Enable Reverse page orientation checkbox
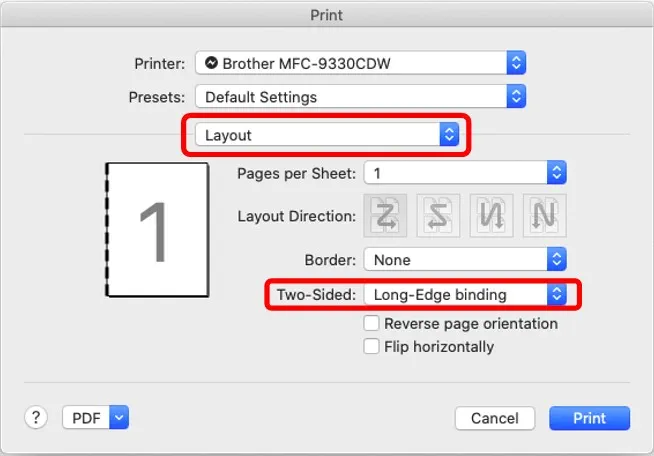 tap(371, 324)
